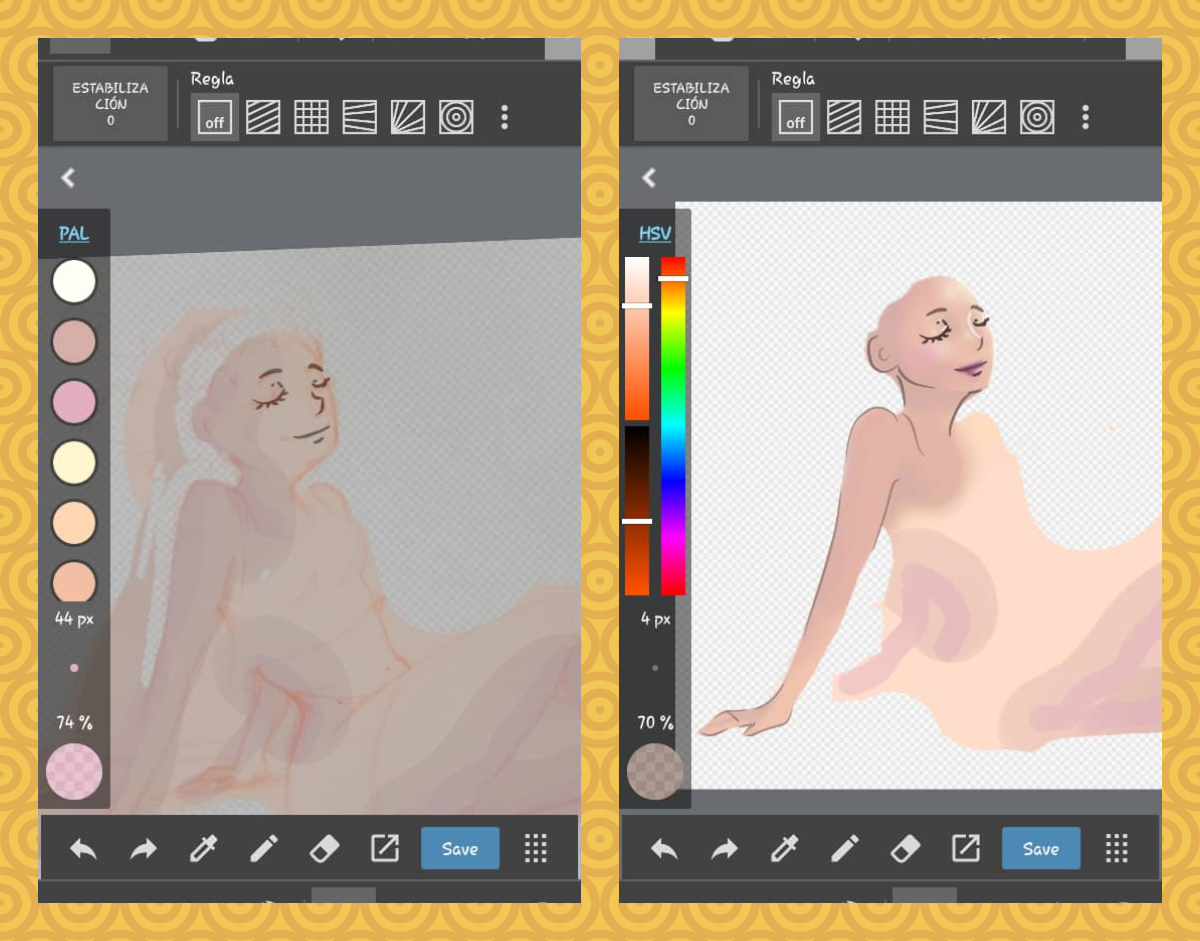Choose parallel lines ruler in left screenshot

pos(263,117)
